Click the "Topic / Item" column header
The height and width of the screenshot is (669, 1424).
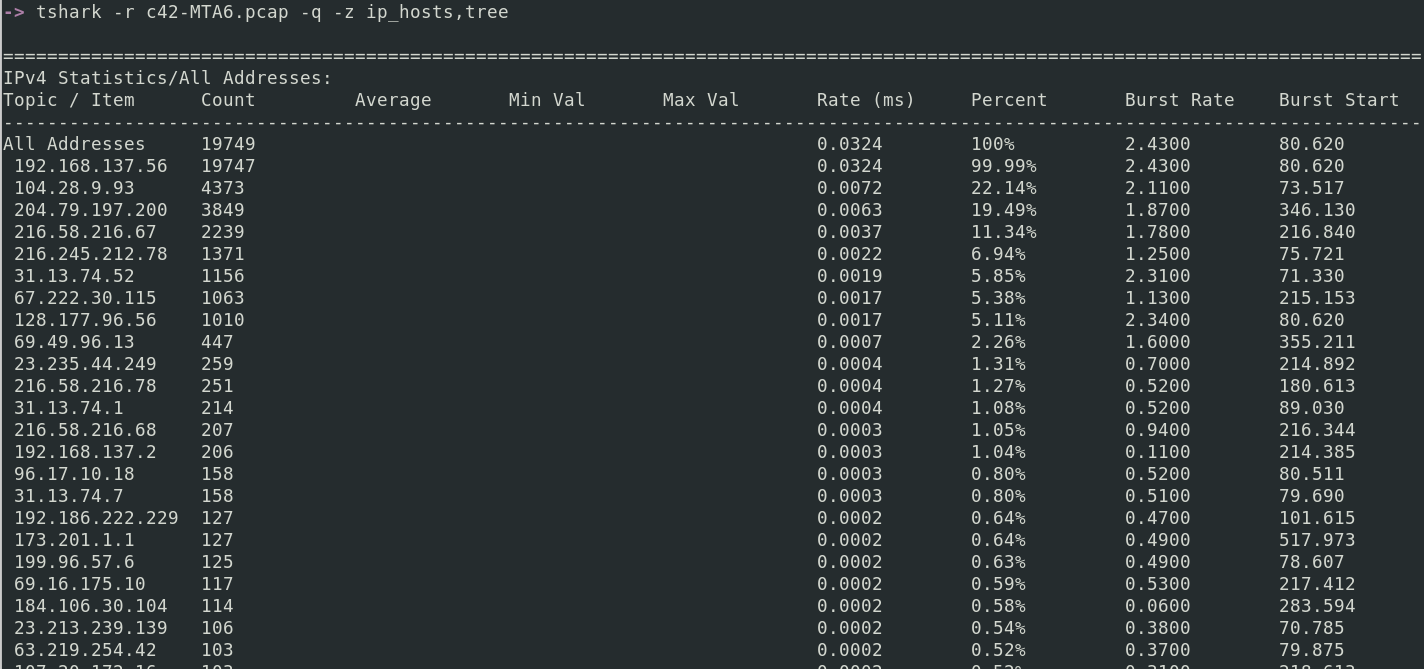69,100
